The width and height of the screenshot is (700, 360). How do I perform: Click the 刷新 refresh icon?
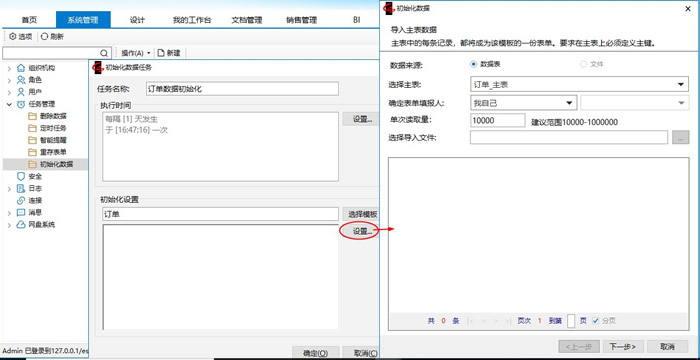(44, 37)
